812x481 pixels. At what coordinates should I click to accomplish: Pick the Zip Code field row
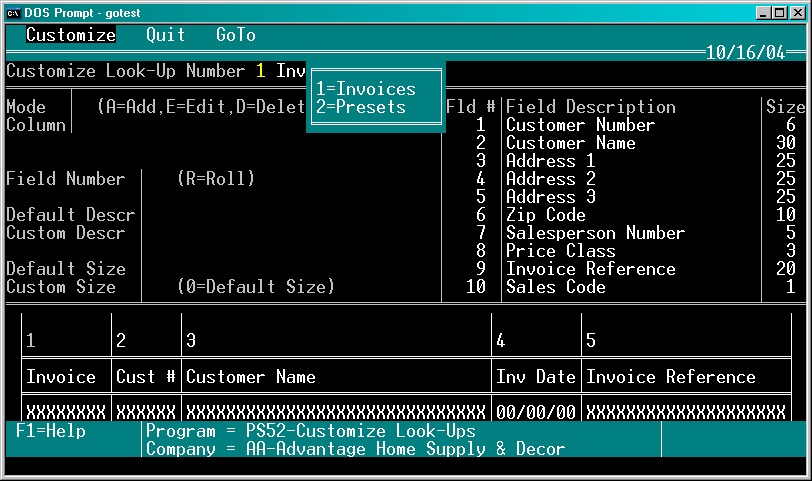click(x=626, y=215)
